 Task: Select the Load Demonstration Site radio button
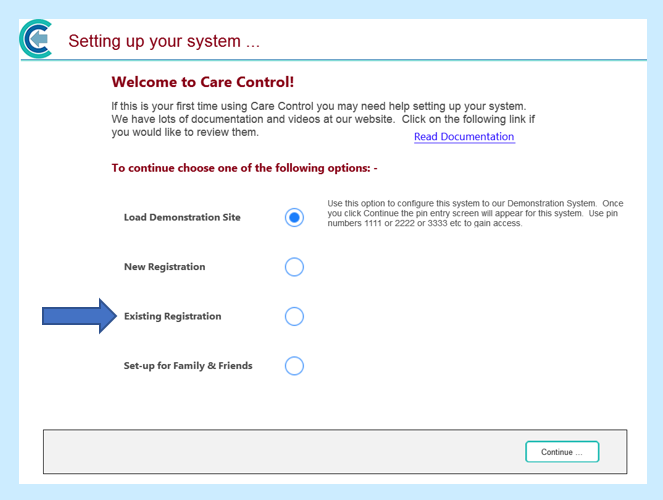294,217
